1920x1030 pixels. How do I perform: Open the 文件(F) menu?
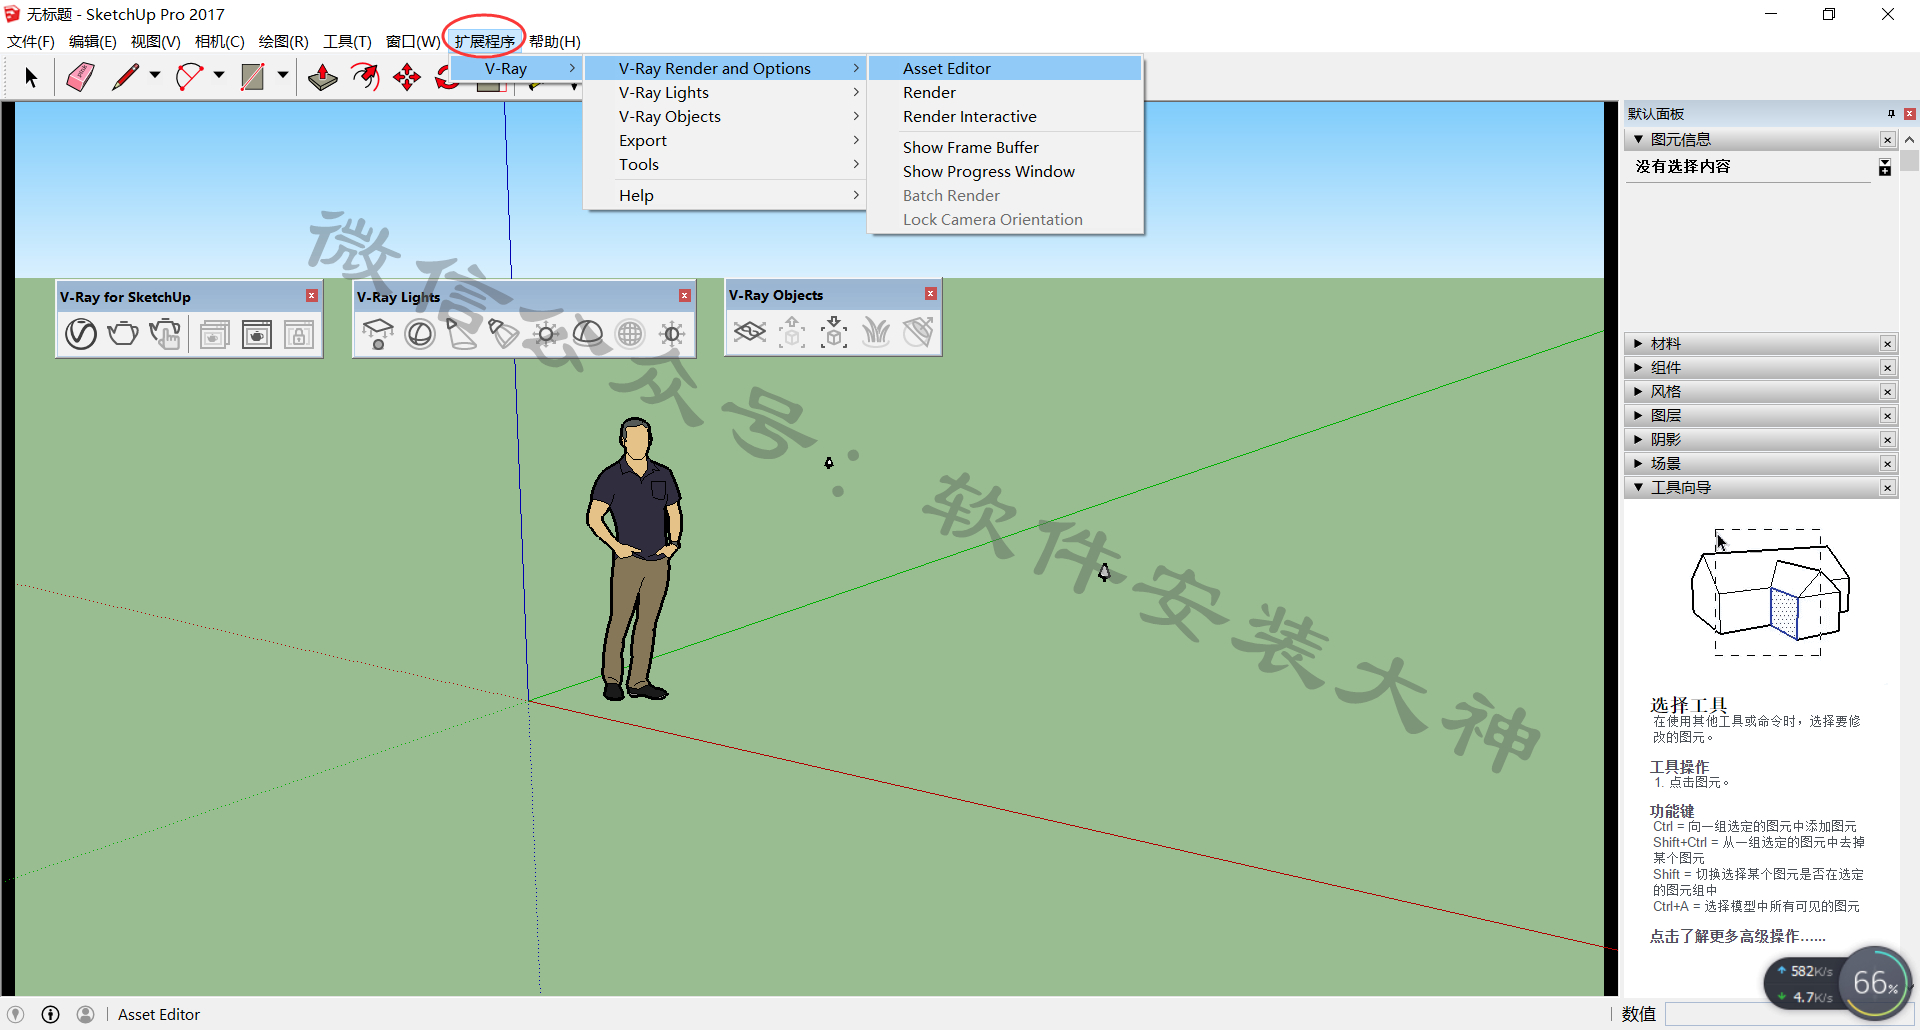coord(31,41)
